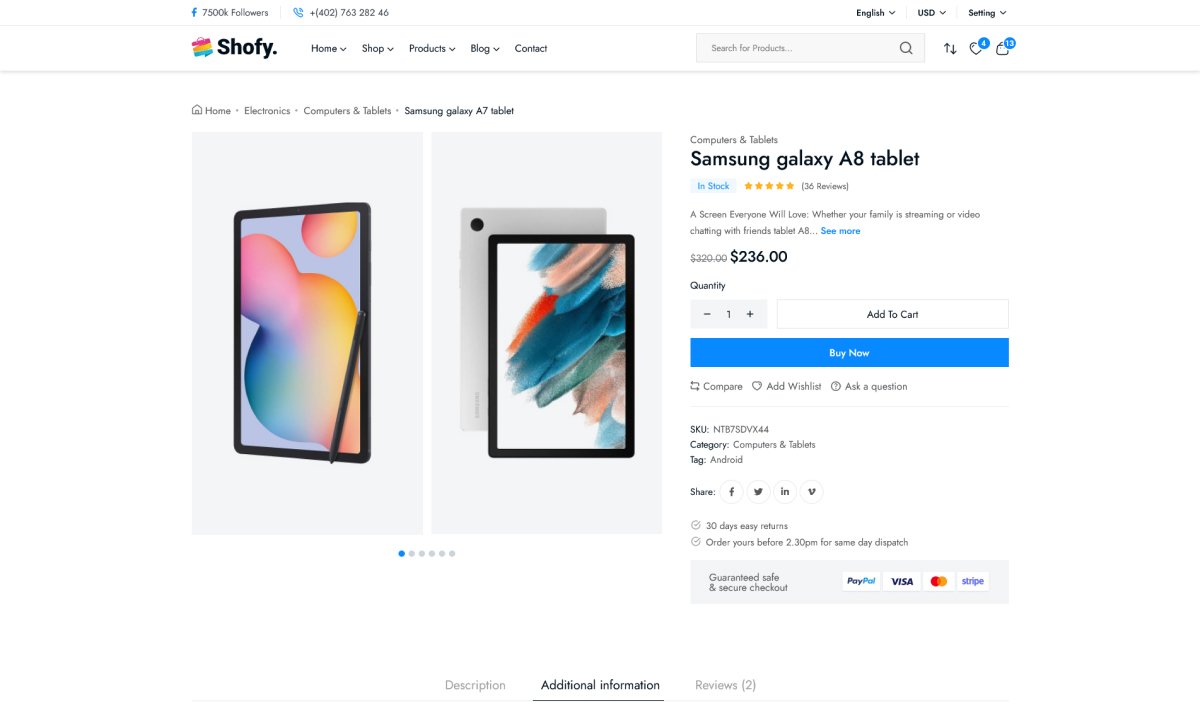Open the USD currency dropdown
The image size is (1200, 720).
[931, 13]
